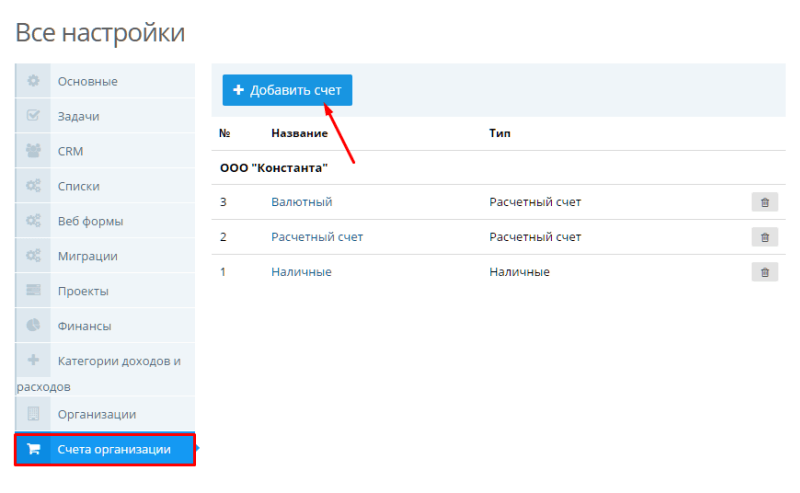Click the checkbox icon beside Задачи
This screenshot has height=493, width=800.
(33, 116)
